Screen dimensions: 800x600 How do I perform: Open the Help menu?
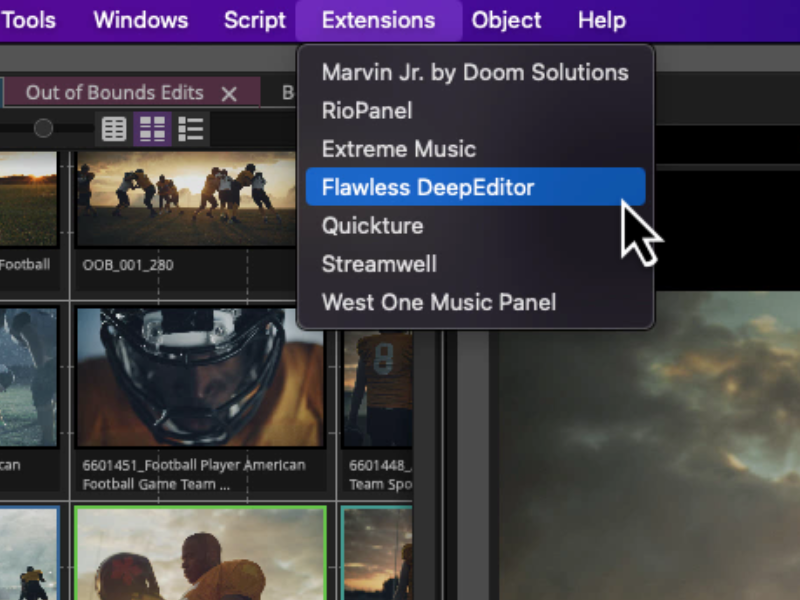tap(602, 20)
